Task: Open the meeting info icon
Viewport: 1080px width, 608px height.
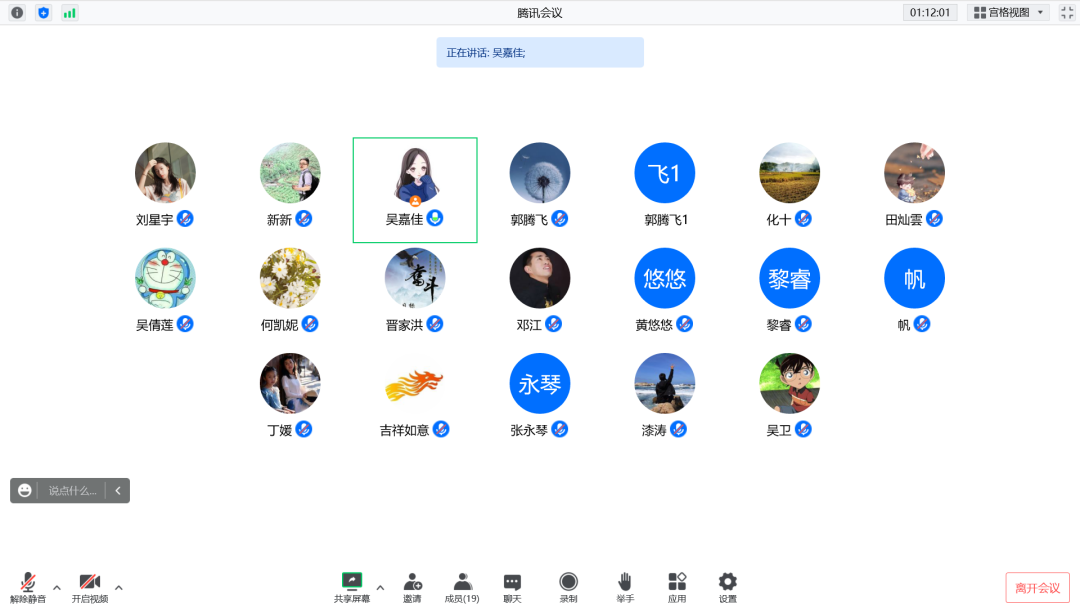Action: [17, 13]
